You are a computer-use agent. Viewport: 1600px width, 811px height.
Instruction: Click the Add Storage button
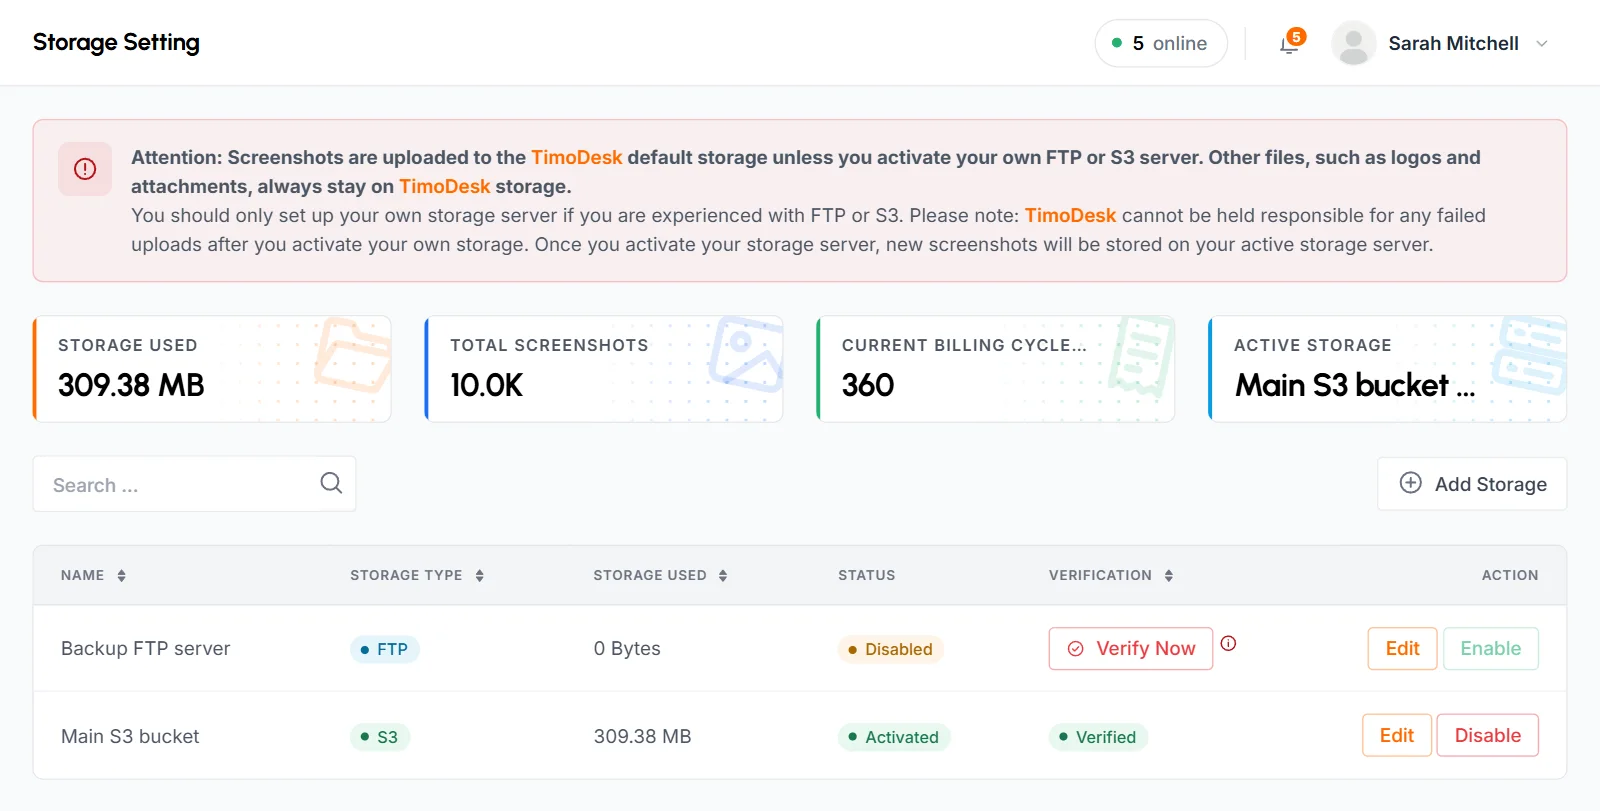click(x=1472, y=484)
